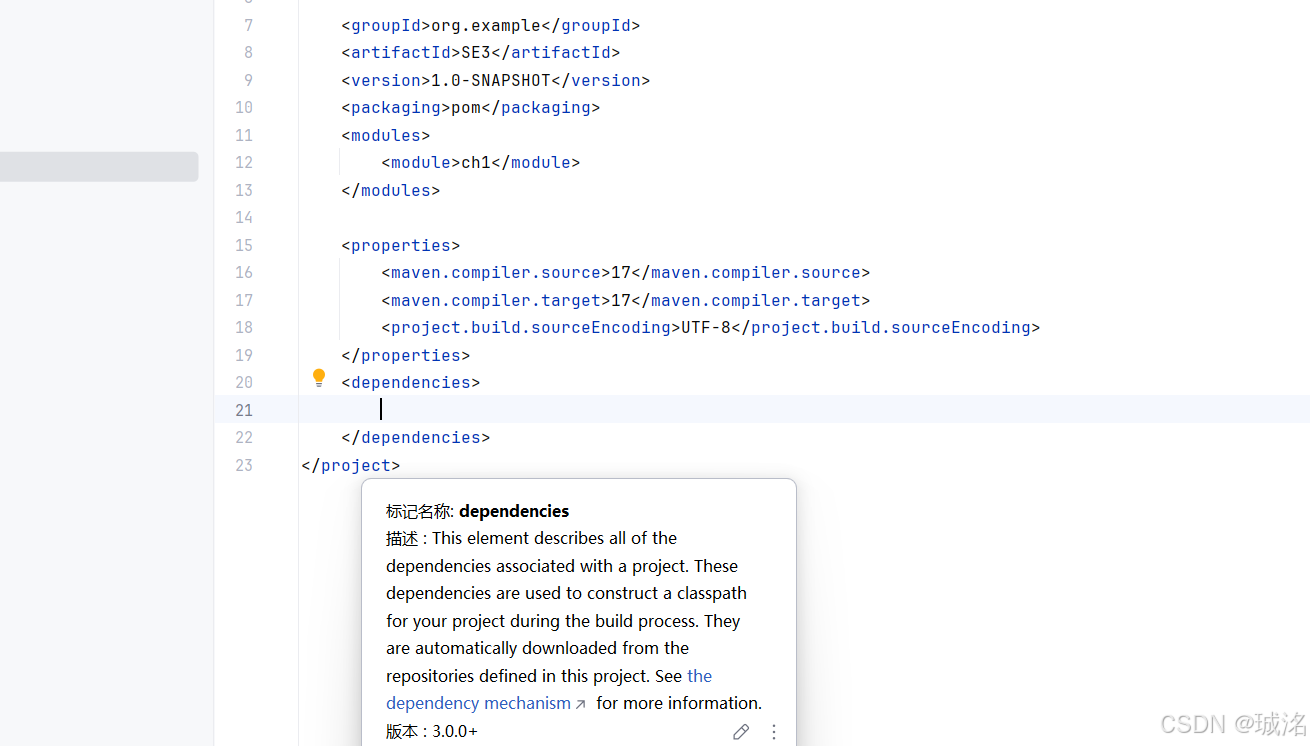Open the three-dot menu in documentation popup

click(x=774, y=732)
